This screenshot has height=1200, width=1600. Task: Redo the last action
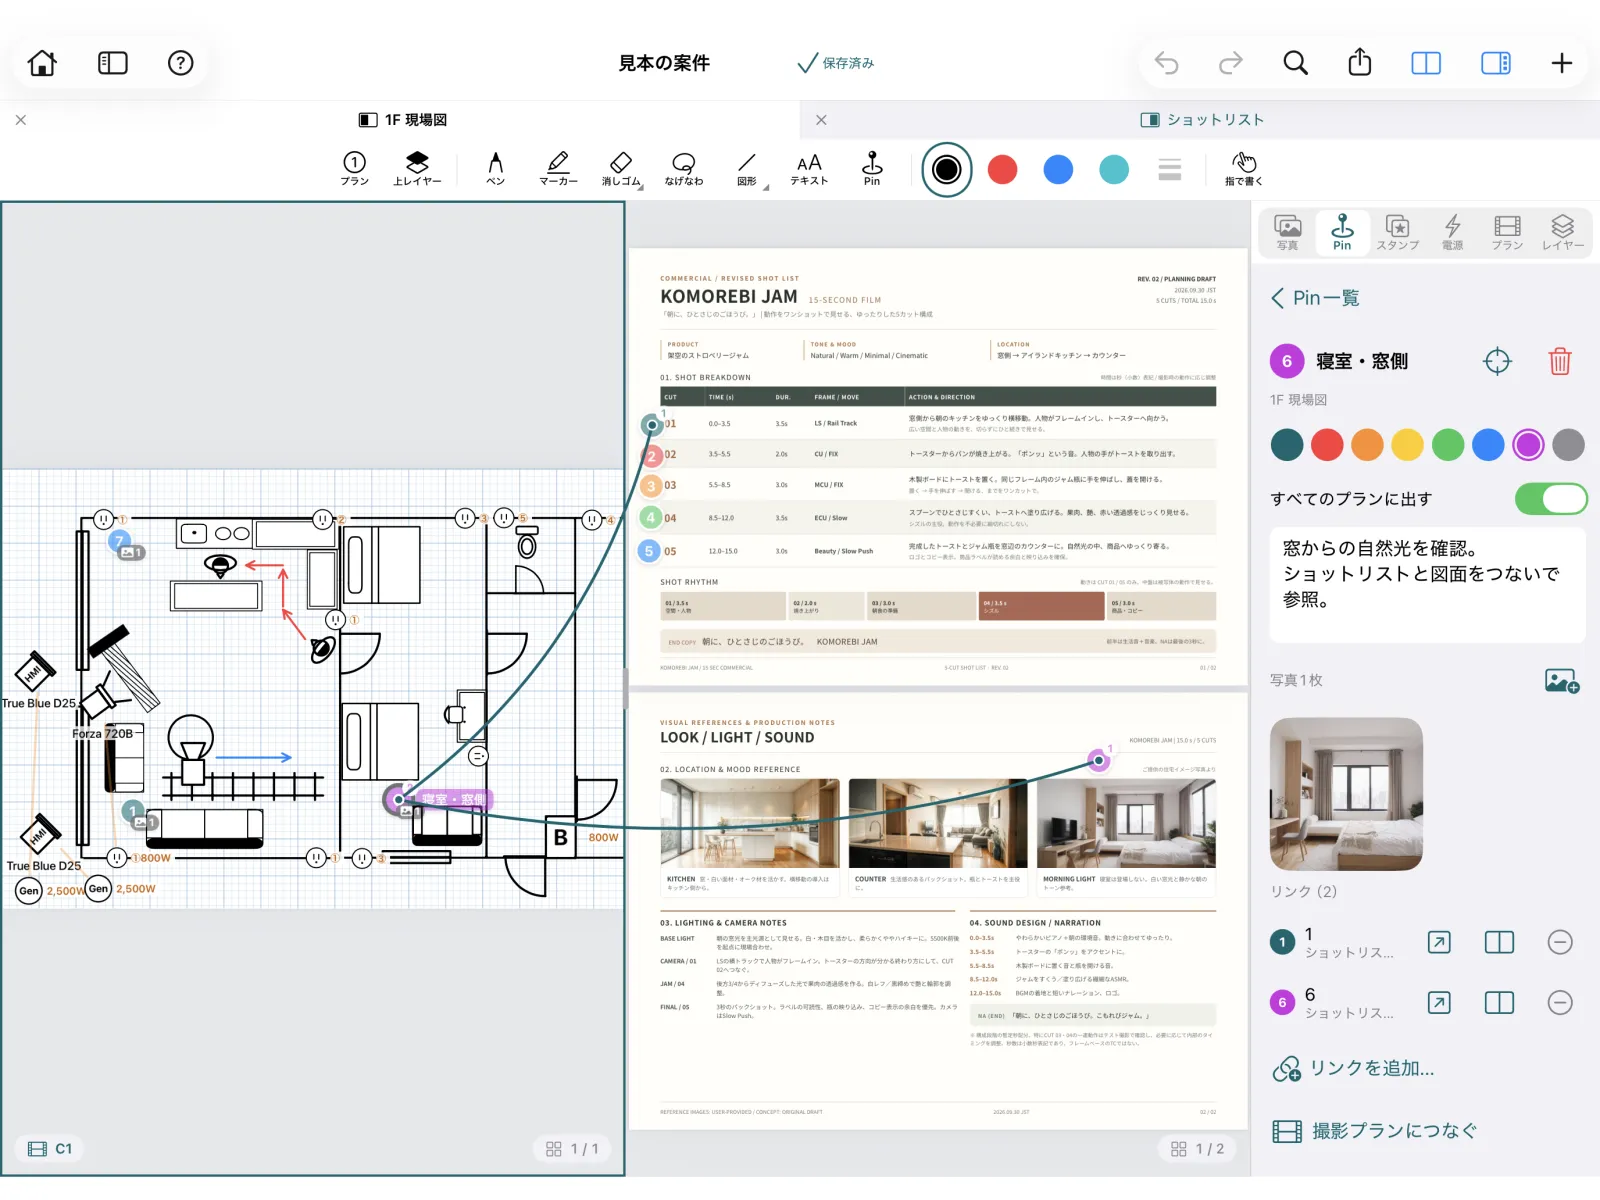[x=1230, y=63]
